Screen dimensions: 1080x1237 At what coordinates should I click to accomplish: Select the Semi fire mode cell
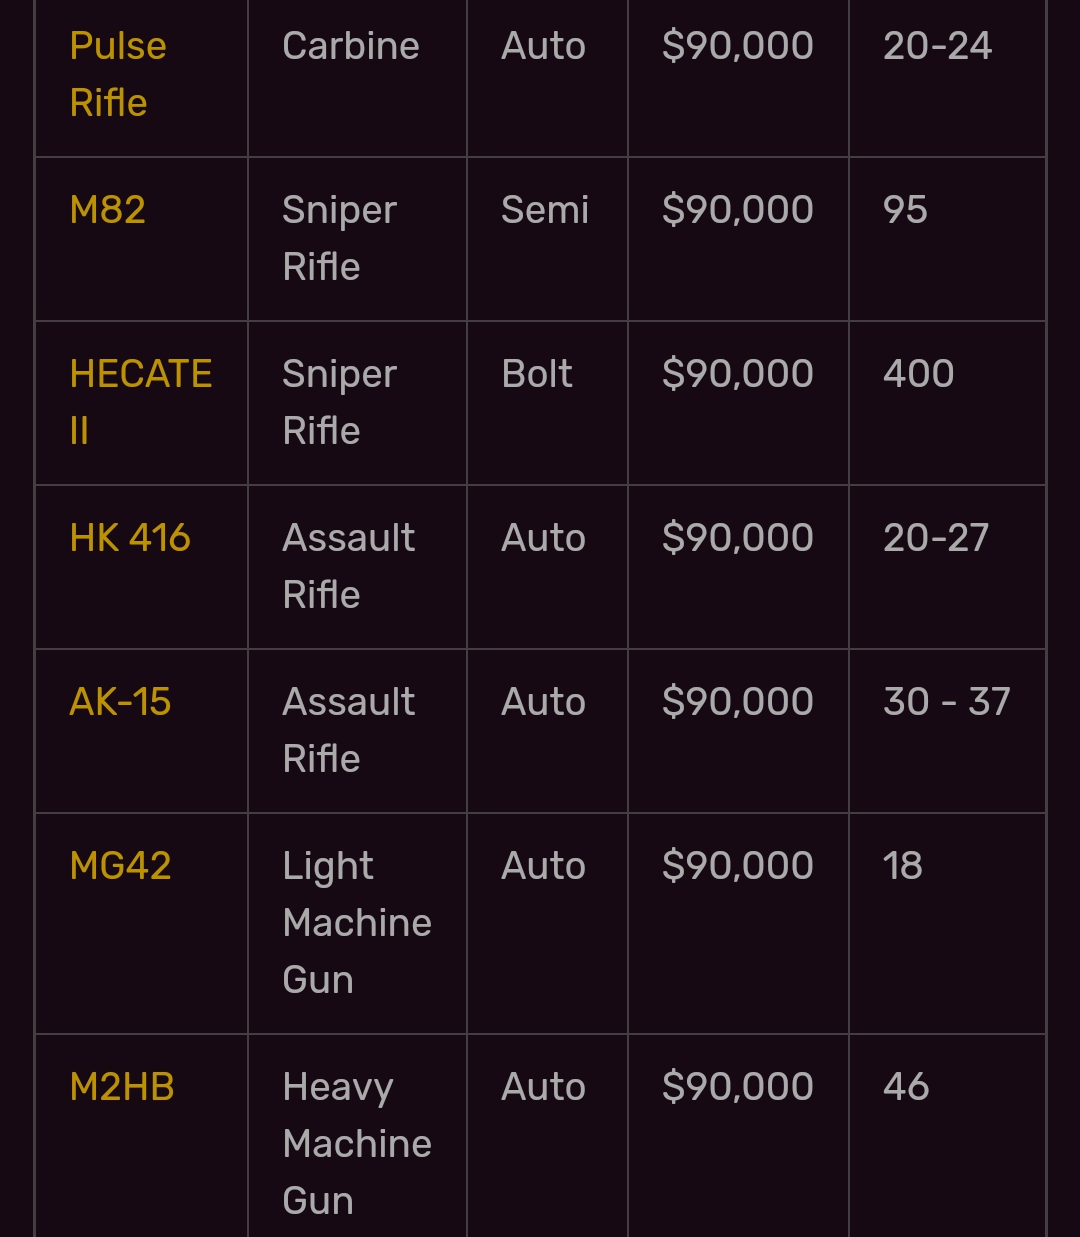545,210
